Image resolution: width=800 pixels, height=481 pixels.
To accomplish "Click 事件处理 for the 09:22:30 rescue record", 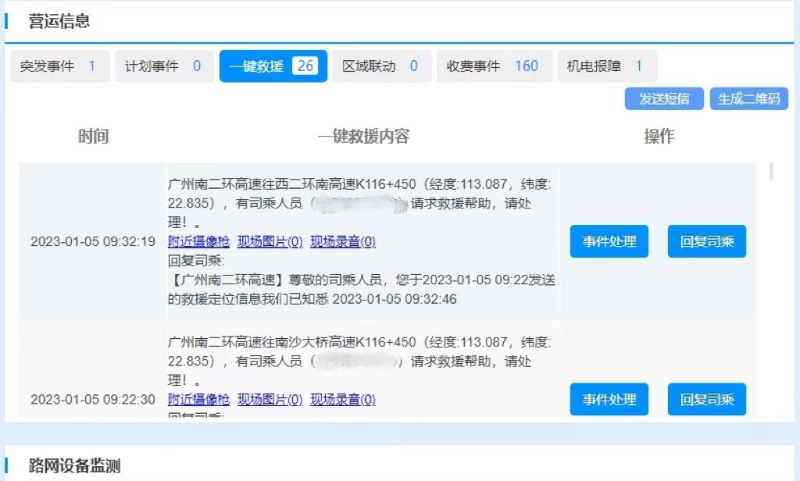I will coord(609,399).
